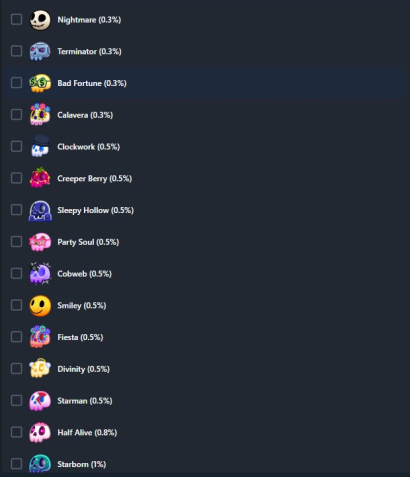Click the yellow Smiley face icon
The width and height of the screenshot is (410, 477).
tap(40, 306)
